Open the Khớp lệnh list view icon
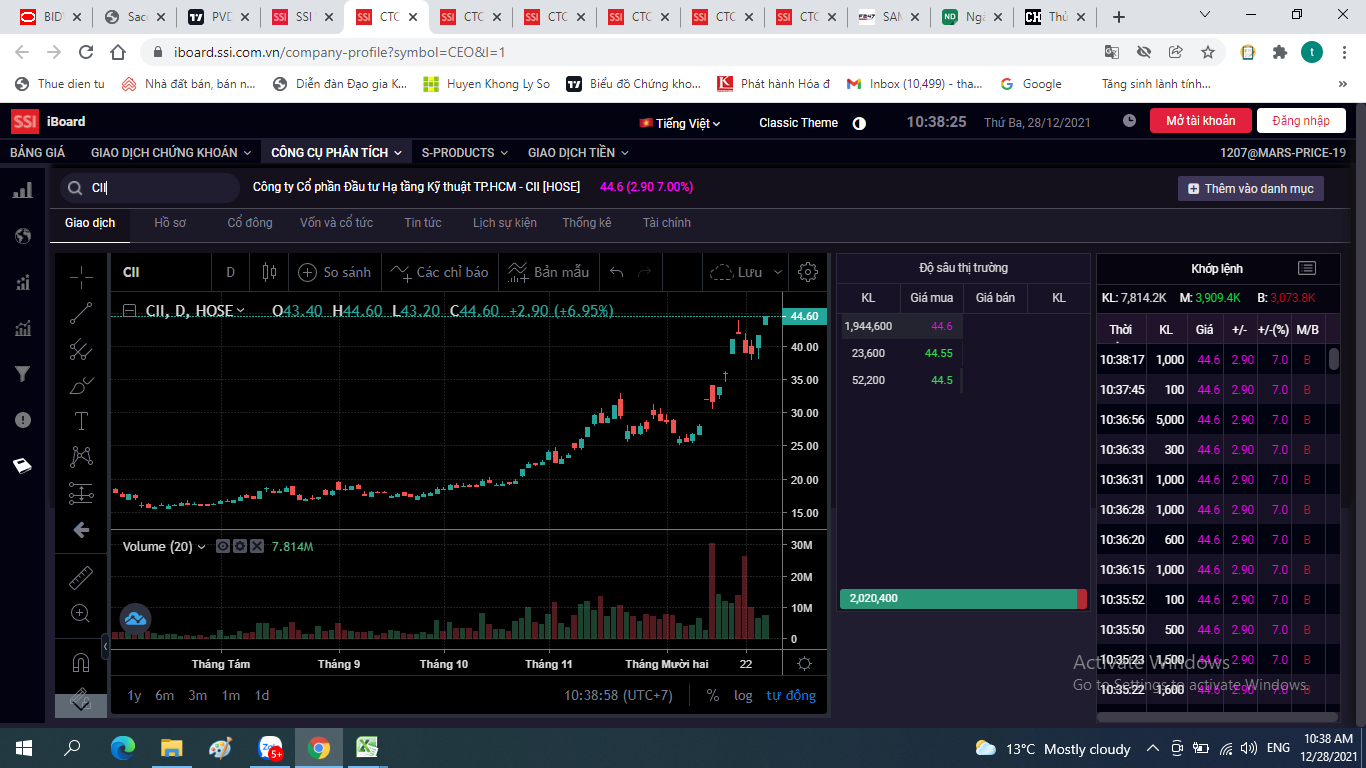 1306,268
